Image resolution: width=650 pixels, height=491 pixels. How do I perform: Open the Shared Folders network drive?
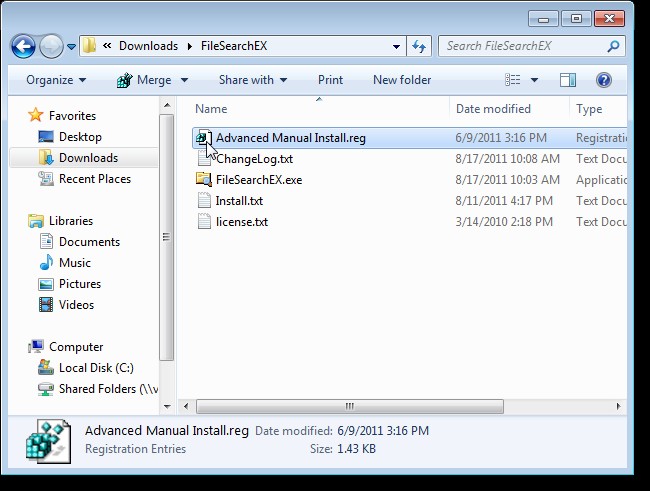tap(108, 389)
